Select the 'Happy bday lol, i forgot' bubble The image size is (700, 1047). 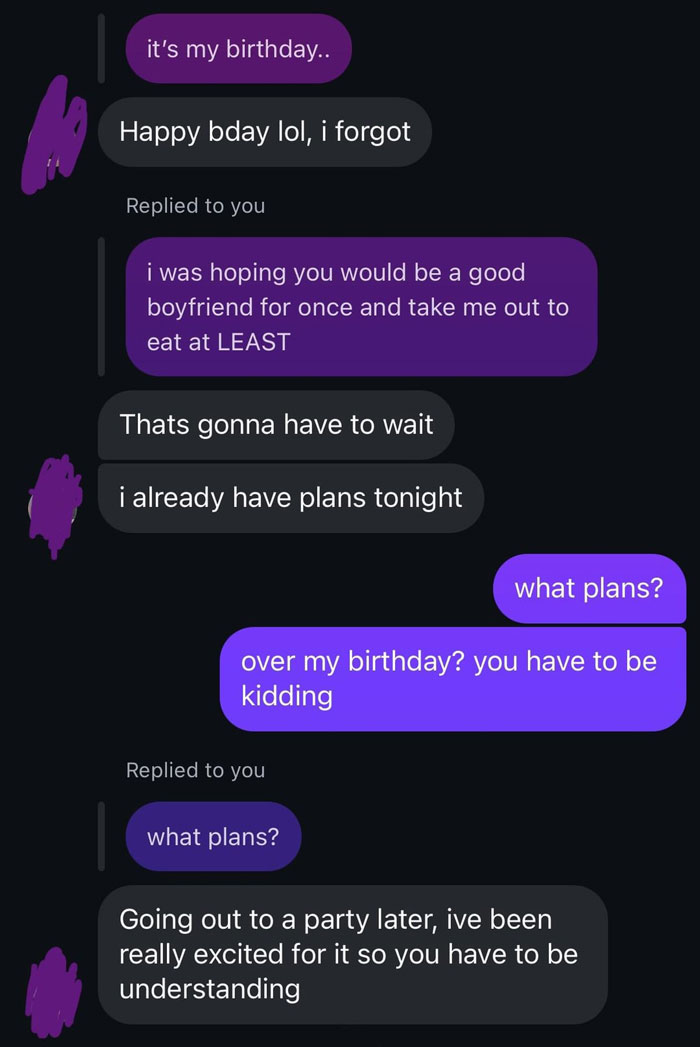(265, 131)
